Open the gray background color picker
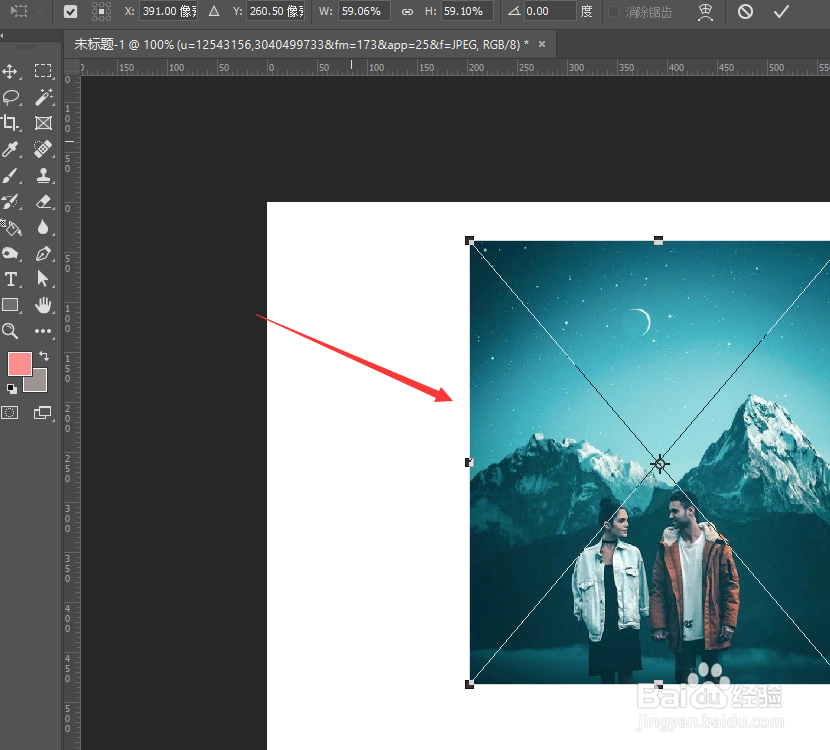The image size is (830, 750). coord(39,384)
